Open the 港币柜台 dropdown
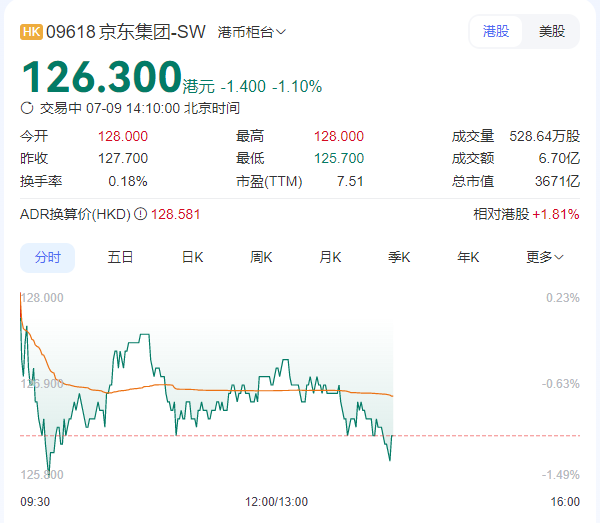Viewport: 600px width, 523px height. coord(252,32)
